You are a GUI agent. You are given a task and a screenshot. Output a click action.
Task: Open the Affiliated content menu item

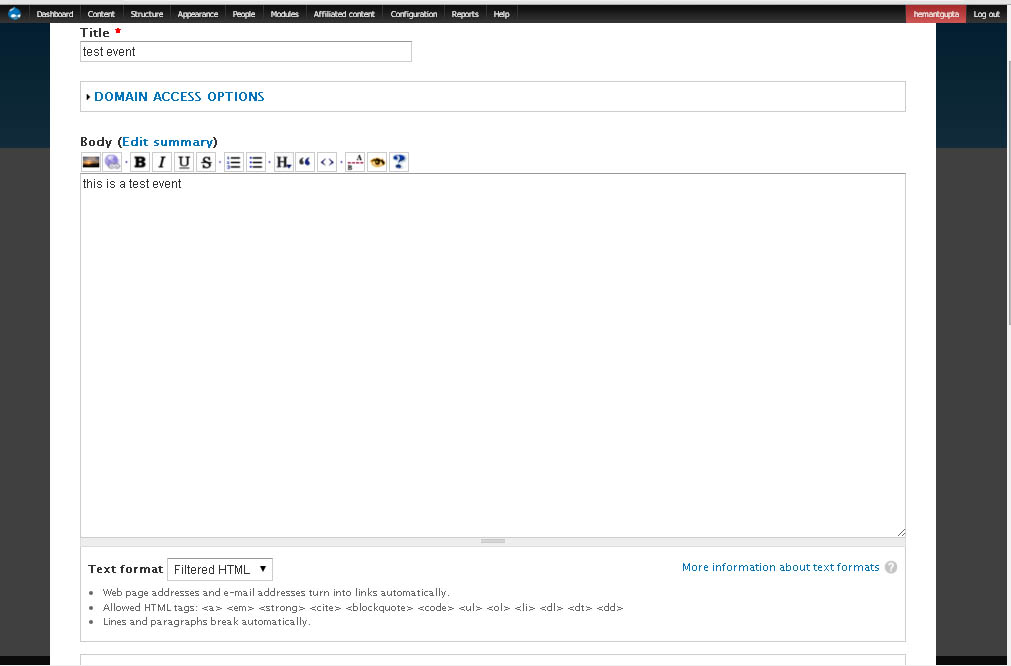point(344,14)
